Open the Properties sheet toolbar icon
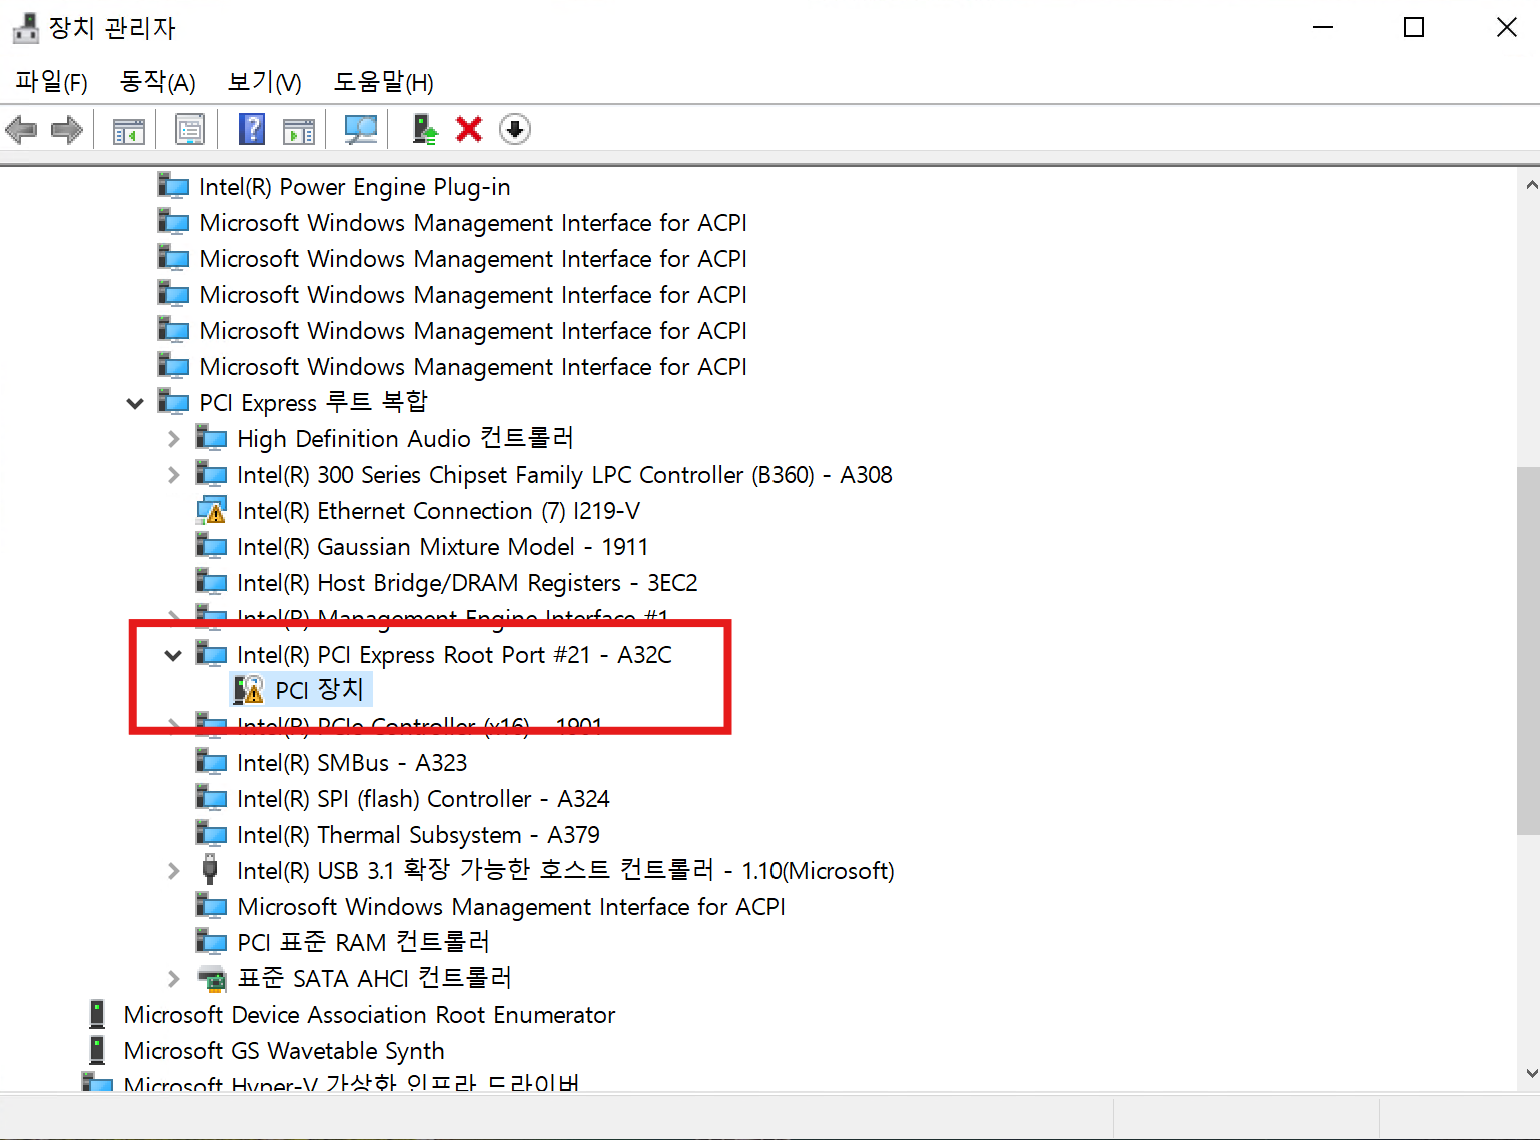This screenshot has width=1540, height=1140. click(190, 129)
